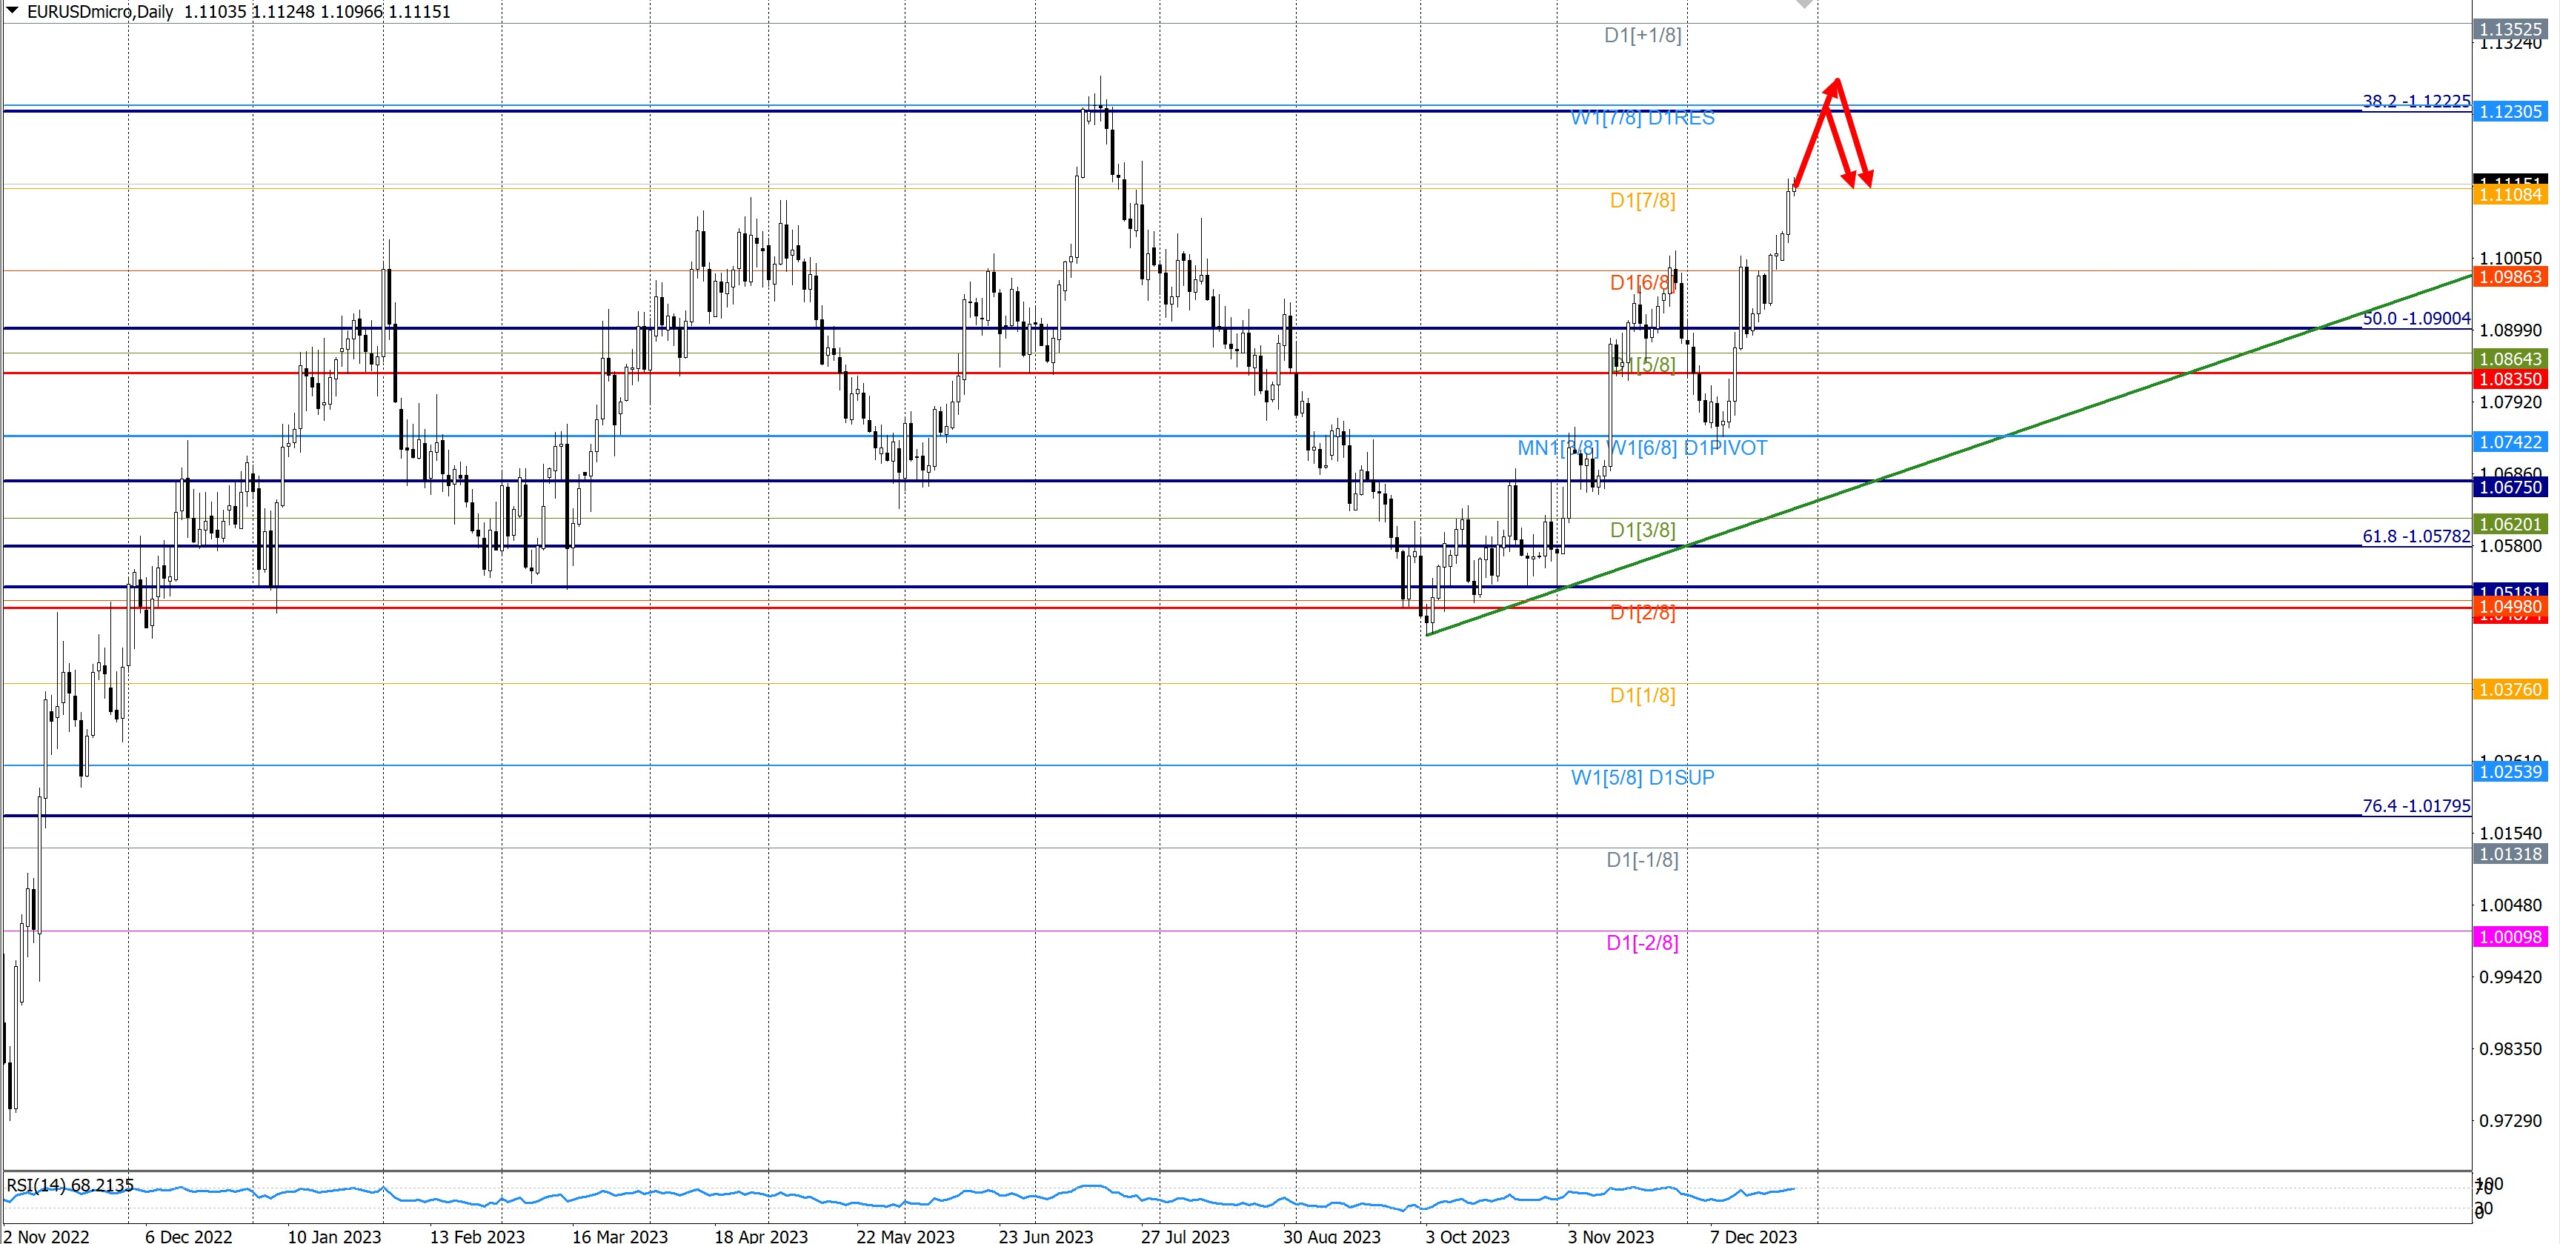Click the 1.07920 price scale value
The width and height of the screenshot is (2560, 1244).
coord(2510,402)
